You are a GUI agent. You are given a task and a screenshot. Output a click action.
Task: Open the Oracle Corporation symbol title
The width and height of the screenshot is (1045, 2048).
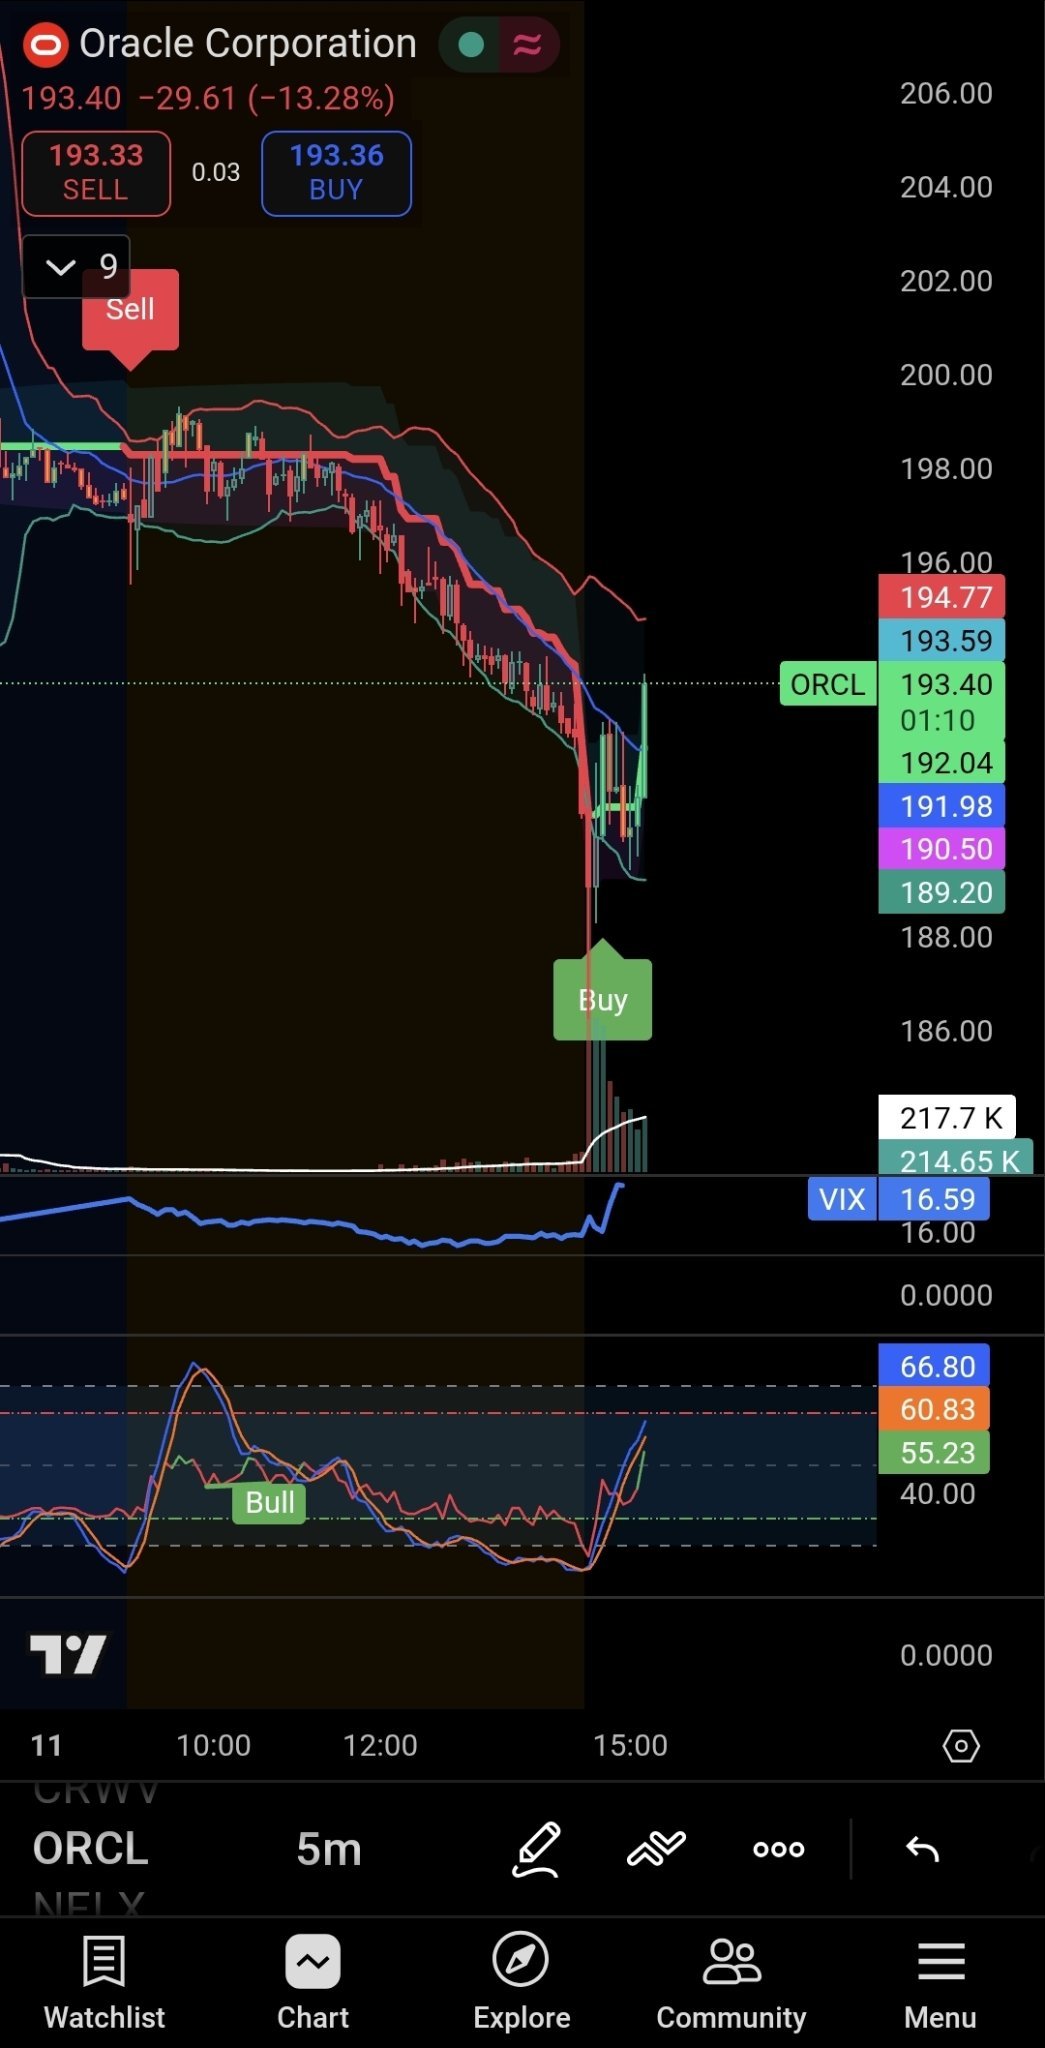click(x=247, y=44)
